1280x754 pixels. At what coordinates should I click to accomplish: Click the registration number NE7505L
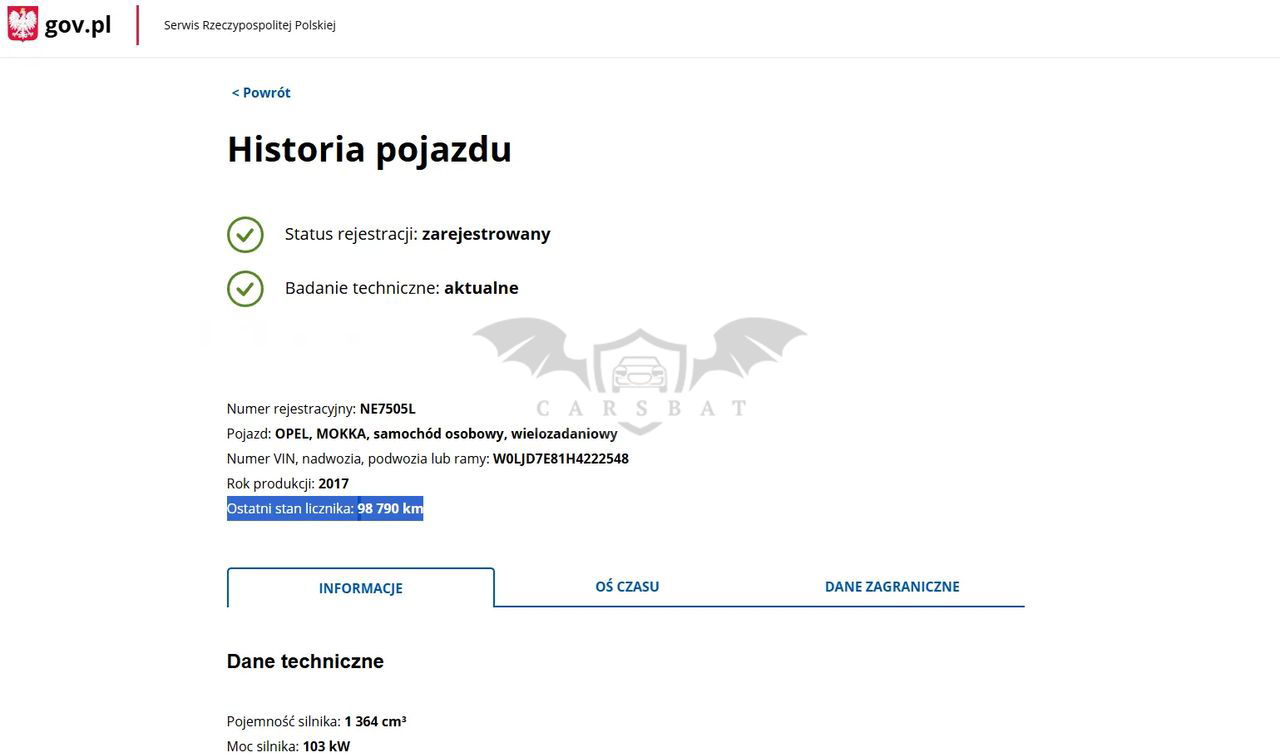click(387, 409)
